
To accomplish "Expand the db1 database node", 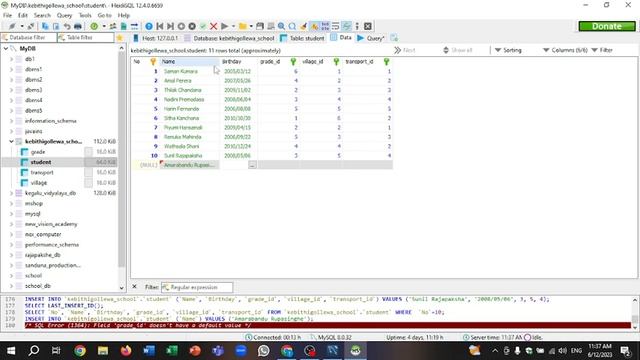I will [x=11, y=59].
